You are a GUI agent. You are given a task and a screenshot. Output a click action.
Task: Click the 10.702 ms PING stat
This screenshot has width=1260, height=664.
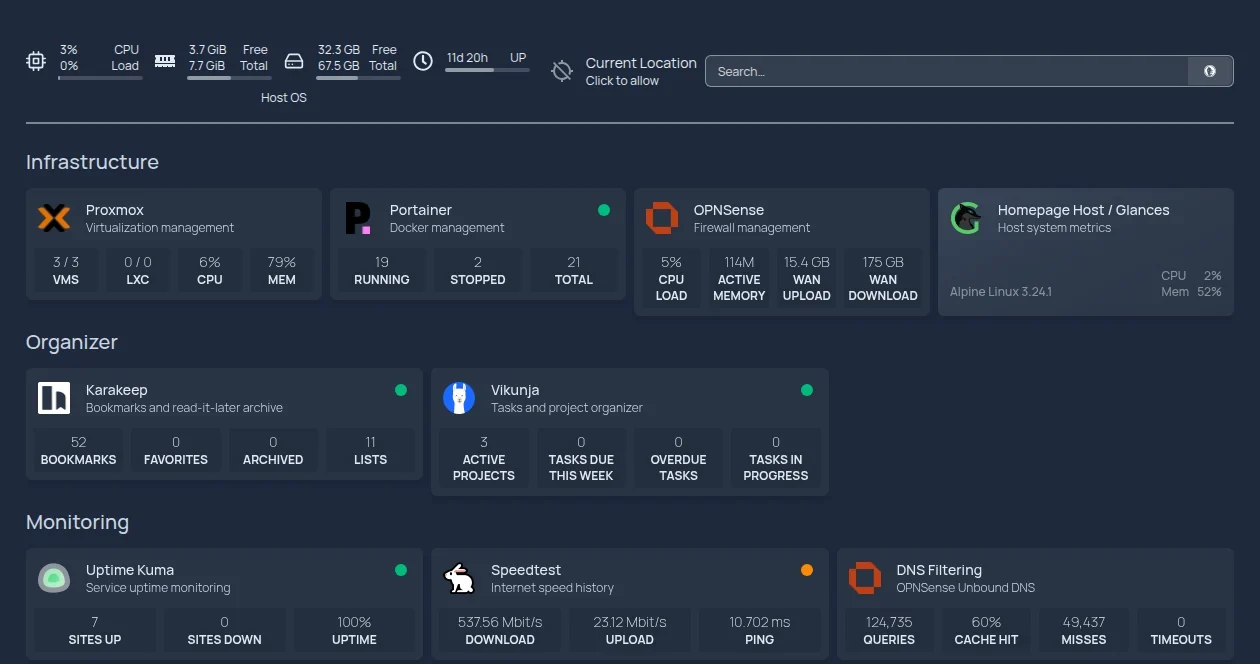(x=760, y=630)
